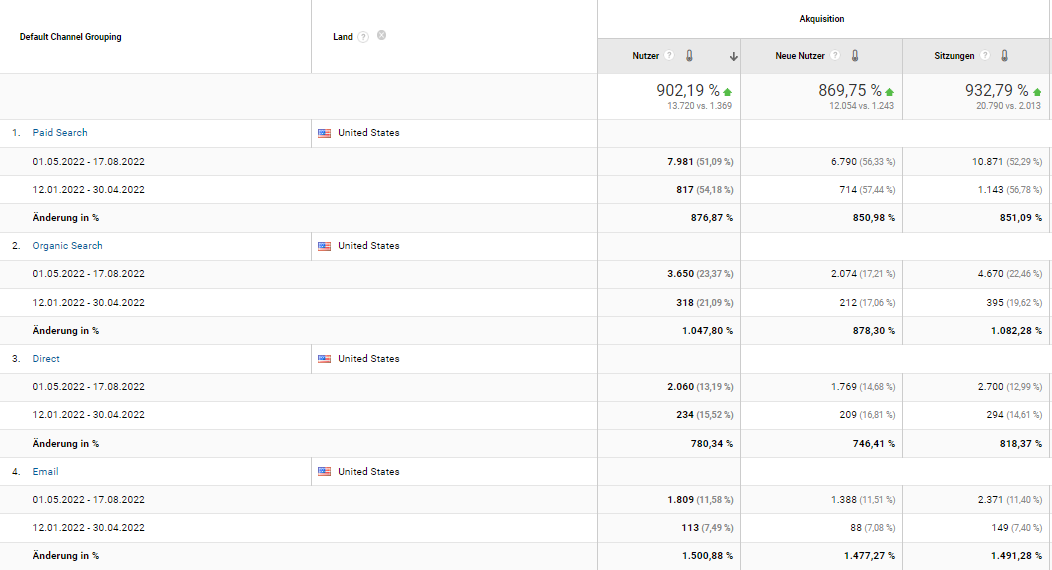This screenshot has width=1052, height=570.
Task: Click the Land dimension header label
Action: (343, 37)
